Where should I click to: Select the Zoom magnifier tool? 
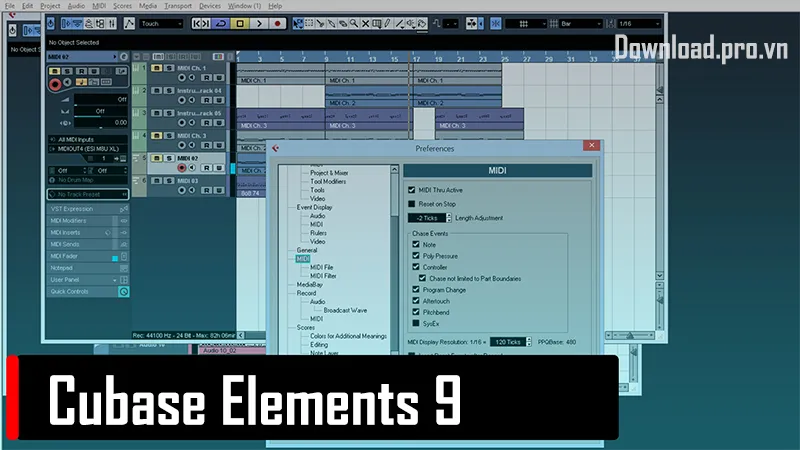point(354,23)
